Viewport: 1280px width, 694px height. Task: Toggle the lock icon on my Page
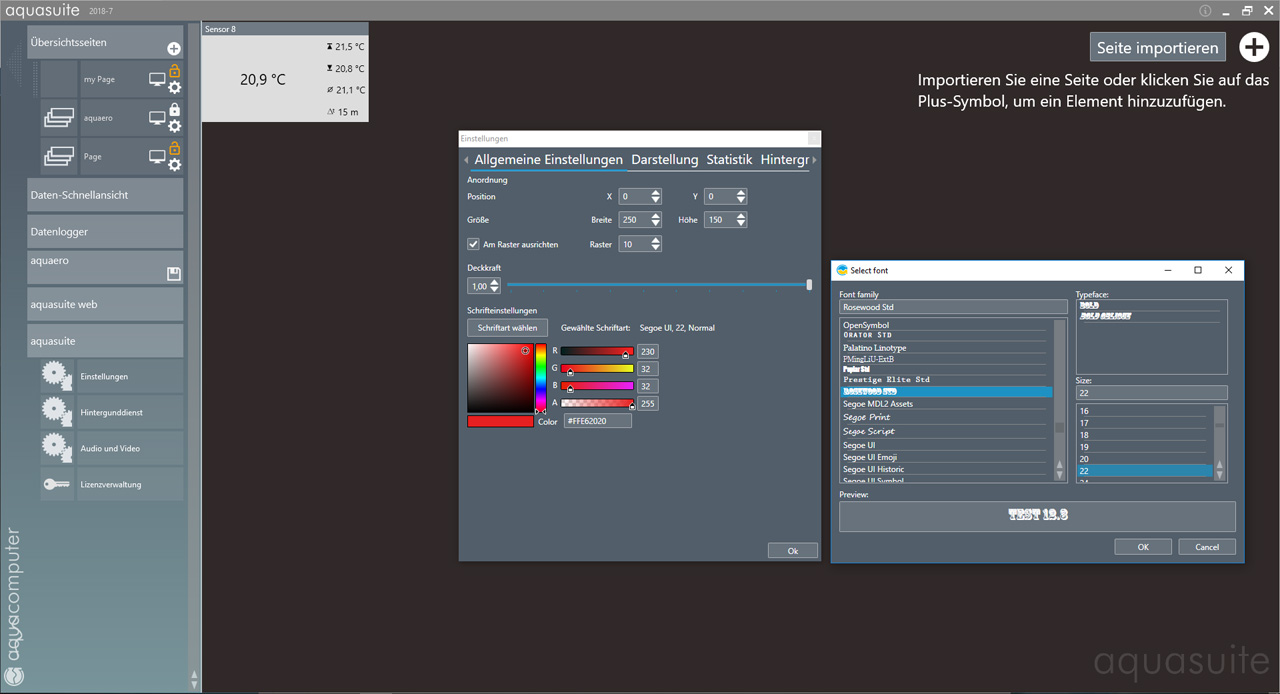174,71
